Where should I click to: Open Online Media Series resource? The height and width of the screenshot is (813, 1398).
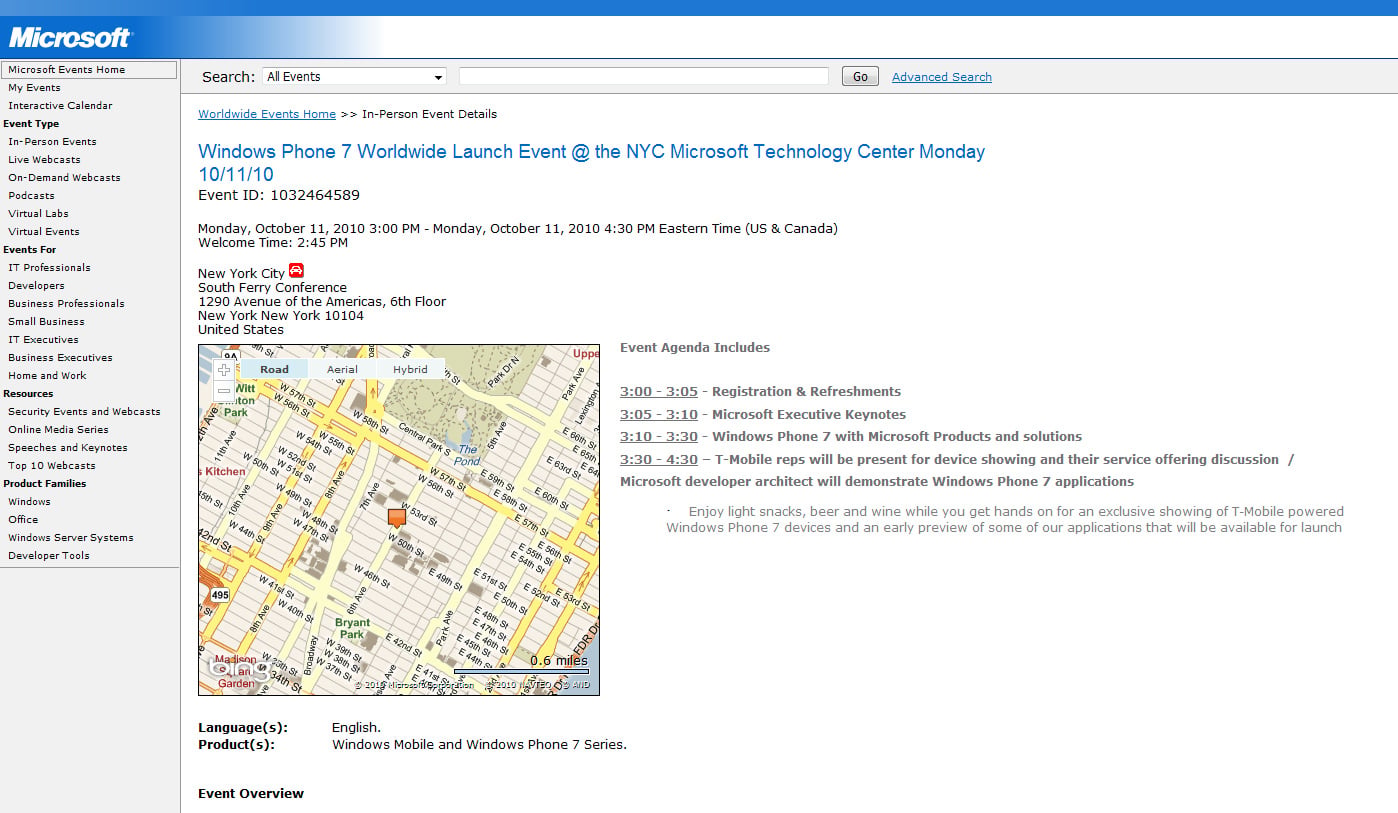point(58,430)
